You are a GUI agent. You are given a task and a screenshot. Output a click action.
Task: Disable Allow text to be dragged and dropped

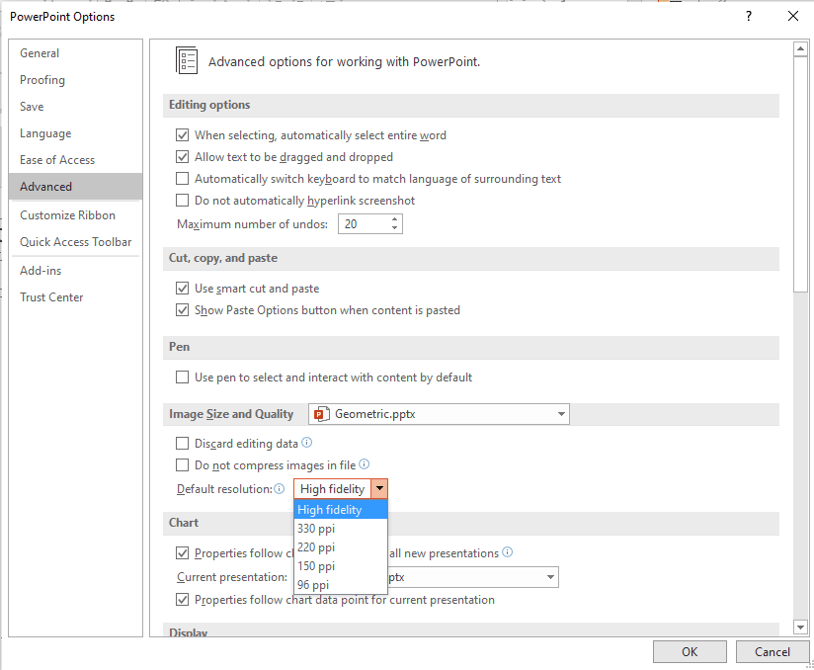click(x=183, y=157)
